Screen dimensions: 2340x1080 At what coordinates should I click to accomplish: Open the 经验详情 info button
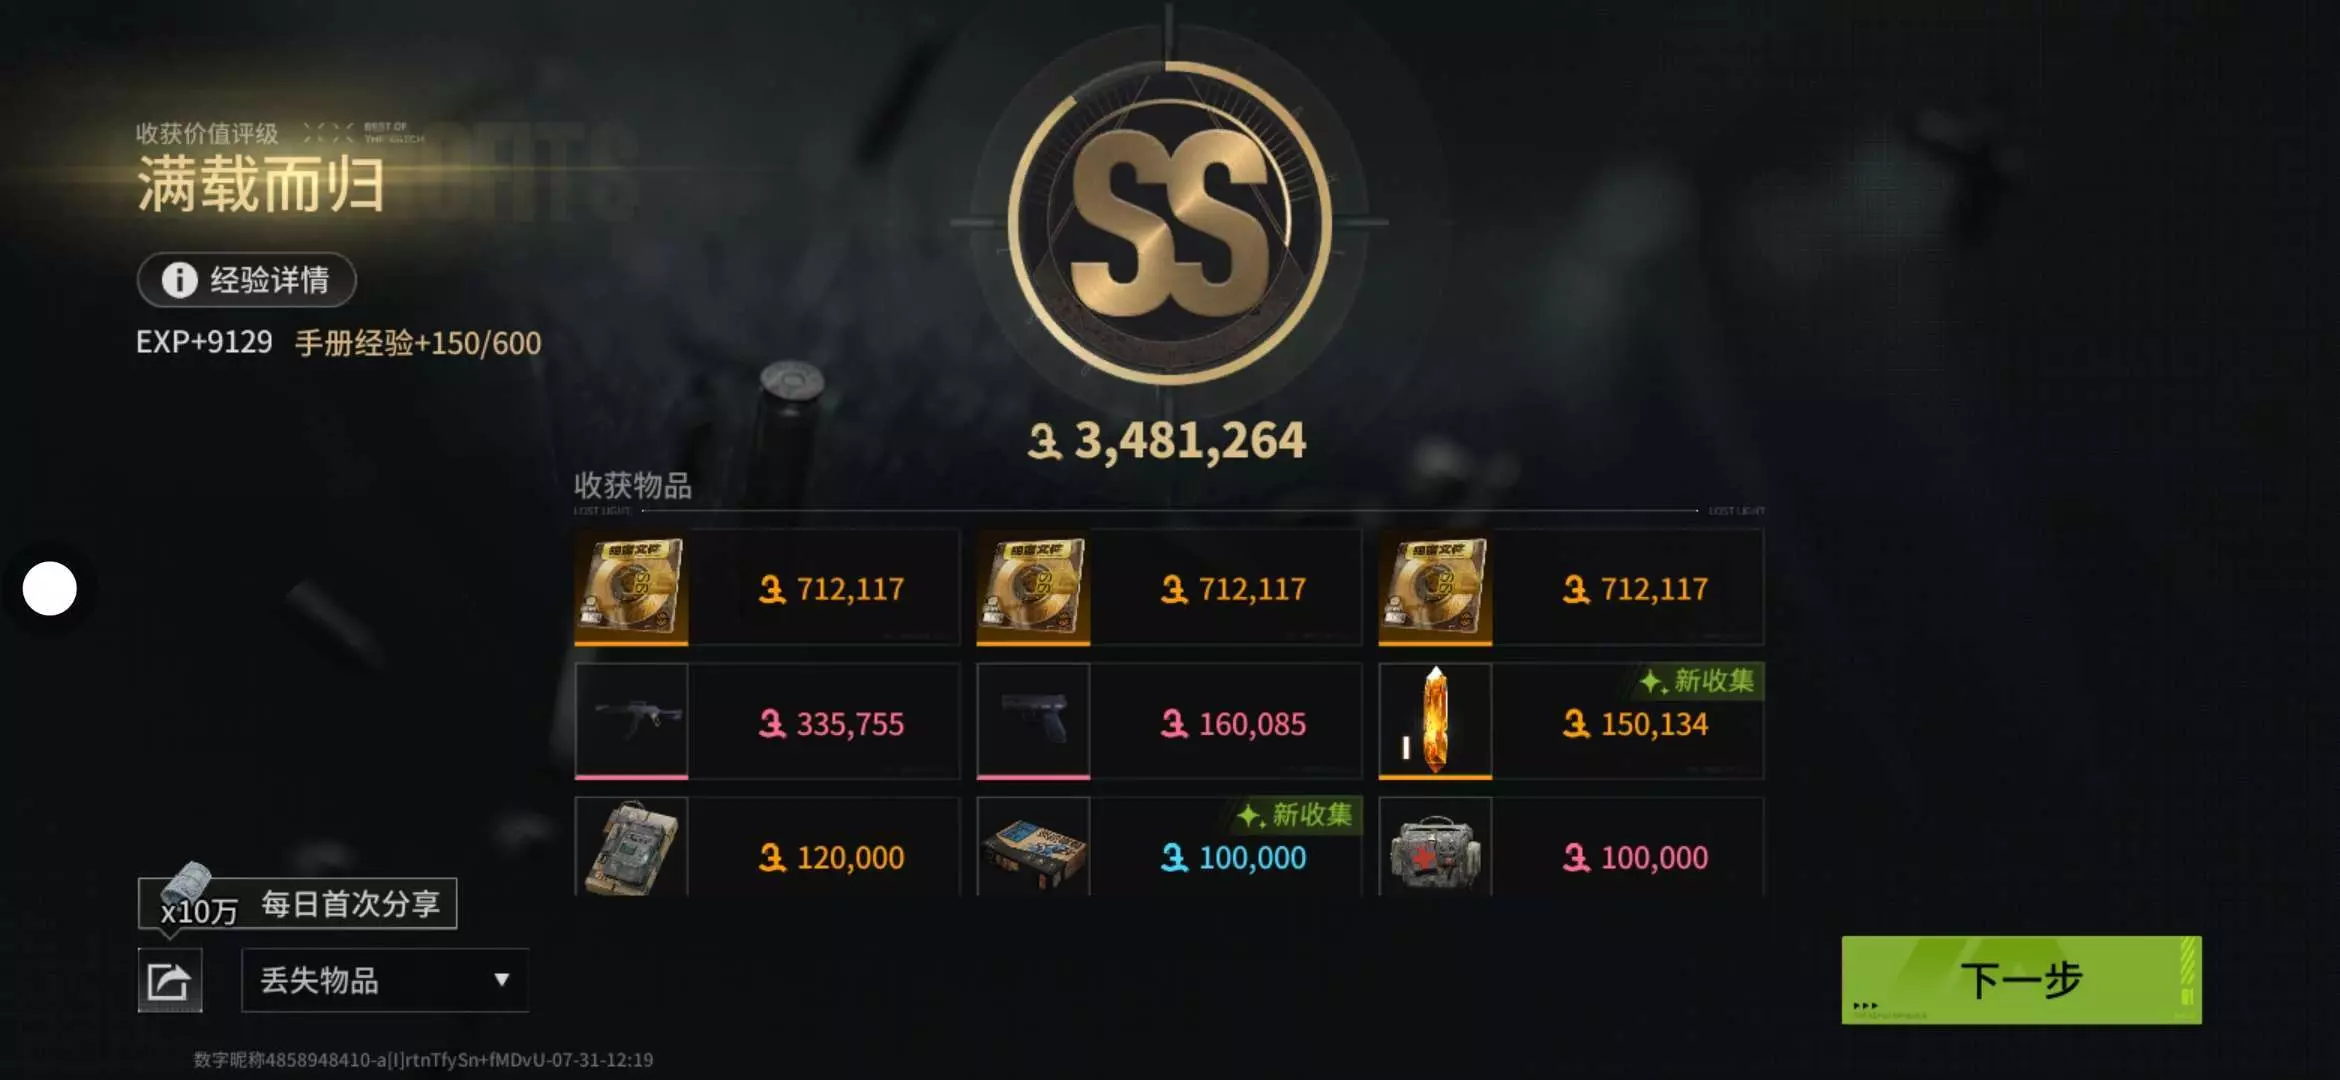(x=247, y=280)
